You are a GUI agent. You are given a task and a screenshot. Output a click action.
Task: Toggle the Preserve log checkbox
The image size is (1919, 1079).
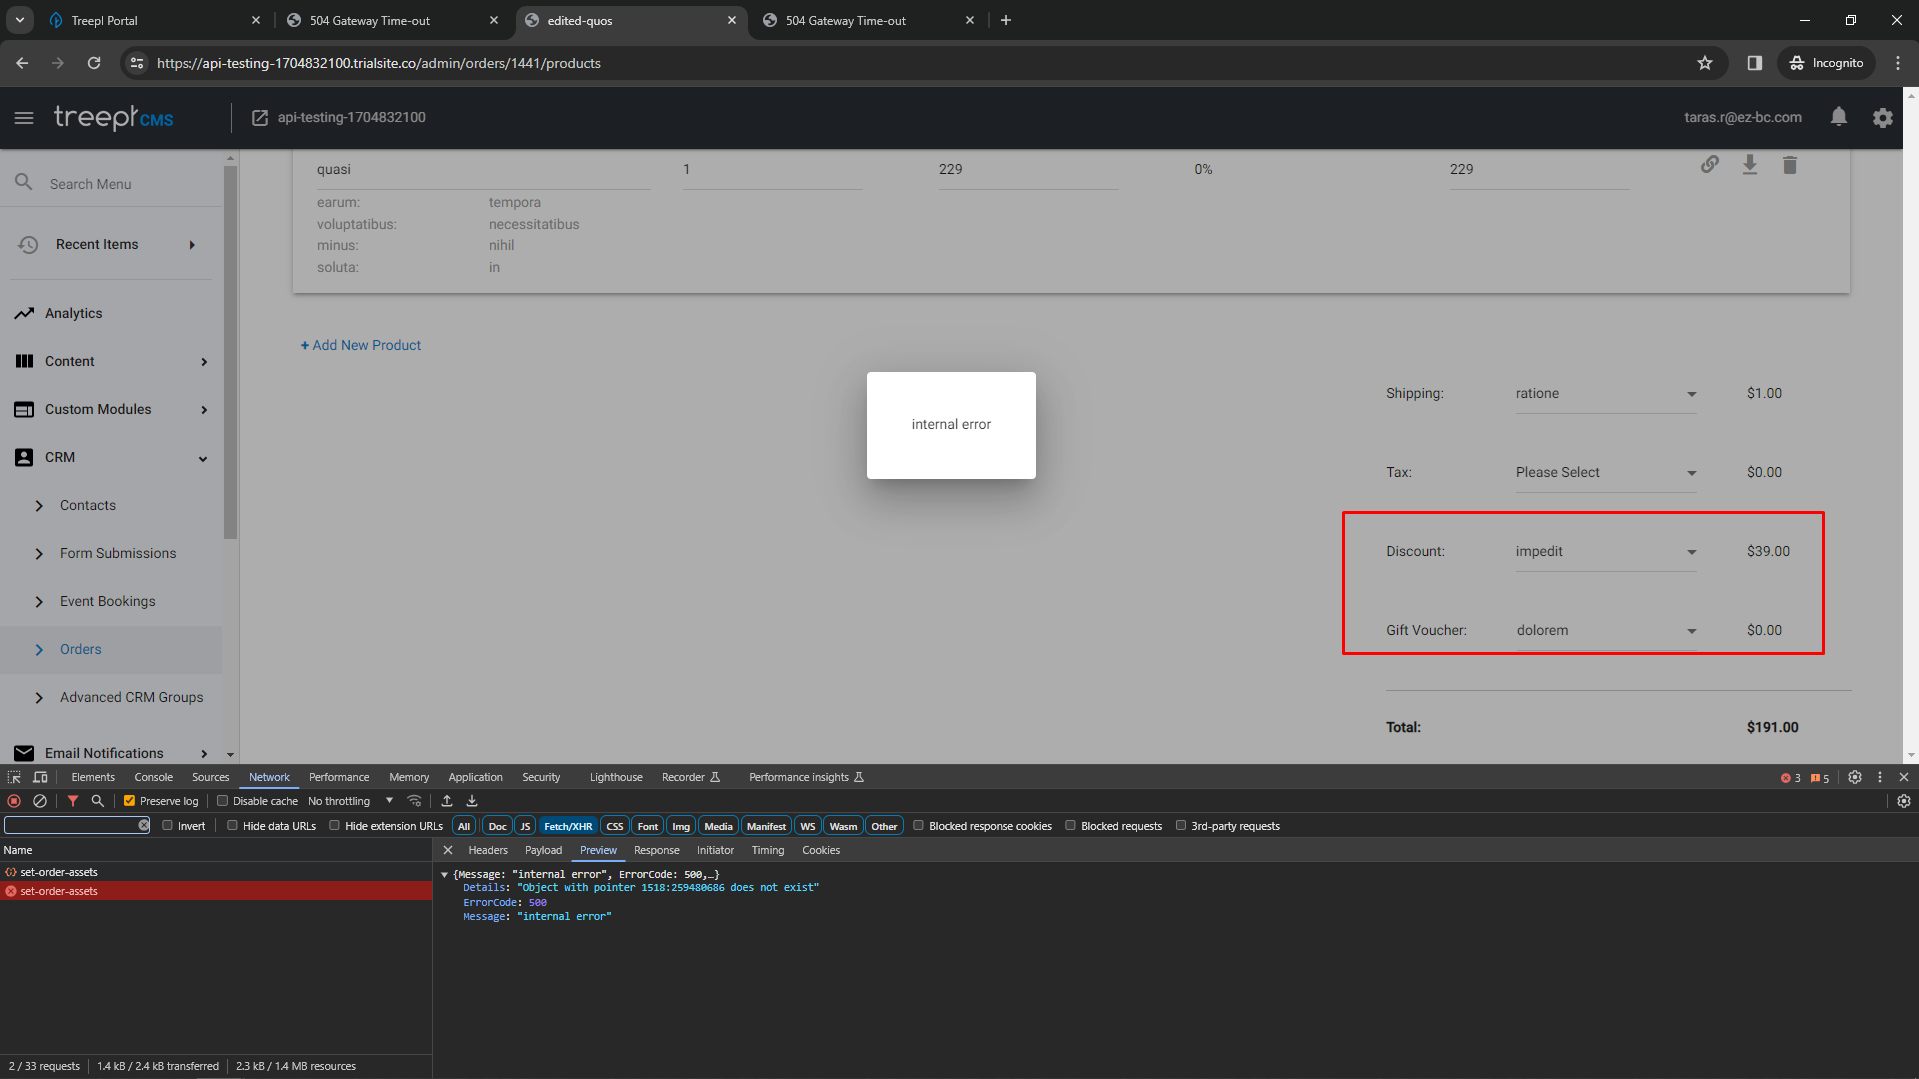129,801
